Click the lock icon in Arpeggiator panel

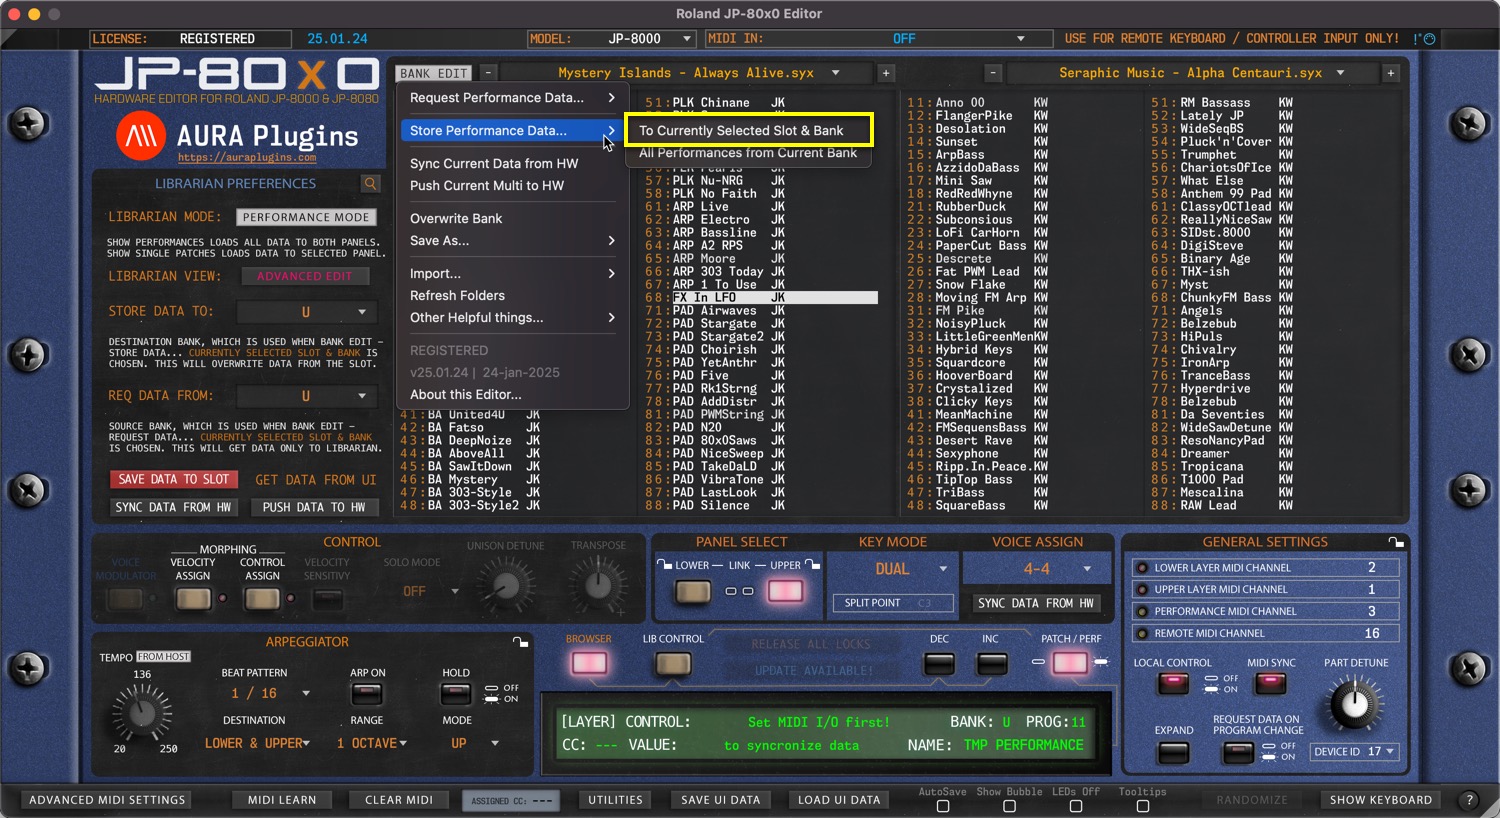click(520, 642)
